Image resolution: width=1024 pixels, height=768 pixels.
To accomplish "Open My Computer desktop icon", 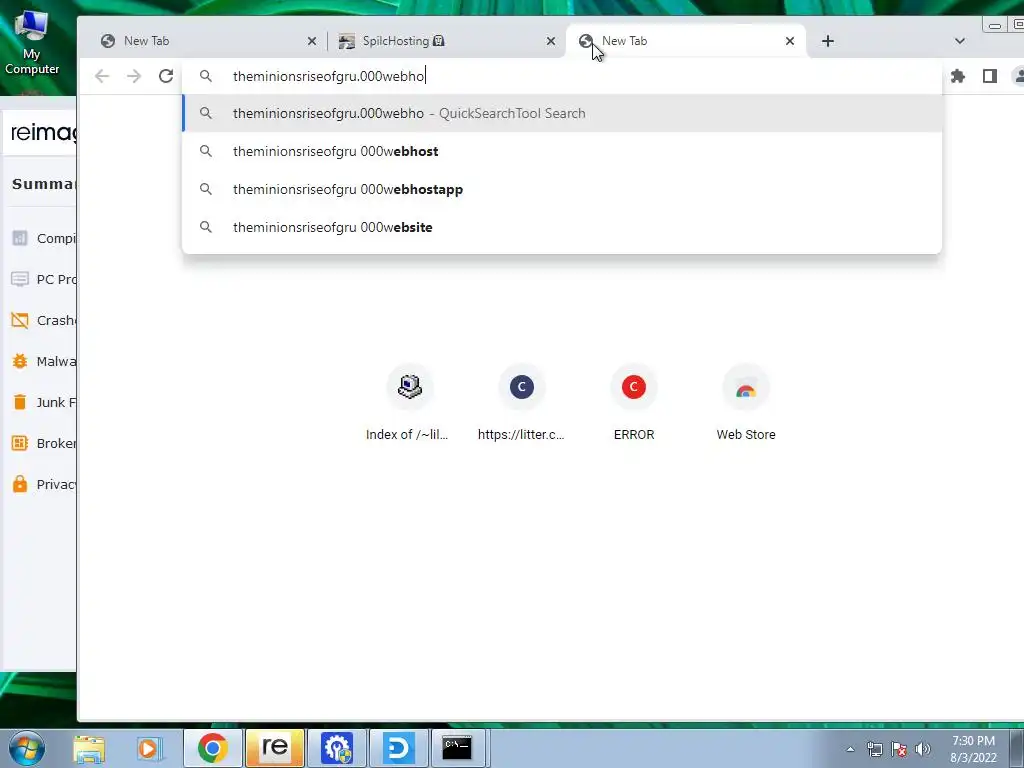I will click(x=31, y=42).
